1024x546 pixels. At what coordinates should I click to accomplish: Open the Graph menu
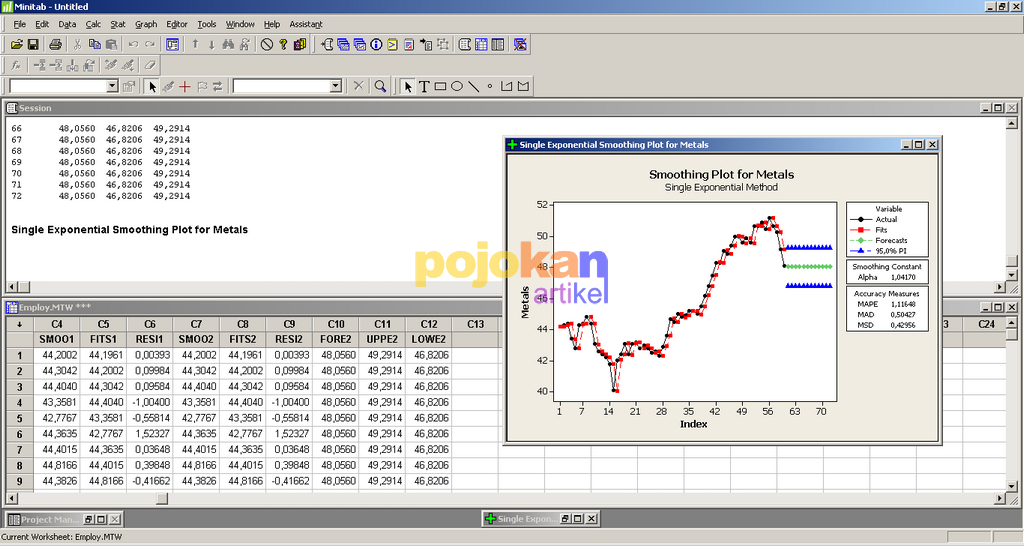[x=146, y=24]
